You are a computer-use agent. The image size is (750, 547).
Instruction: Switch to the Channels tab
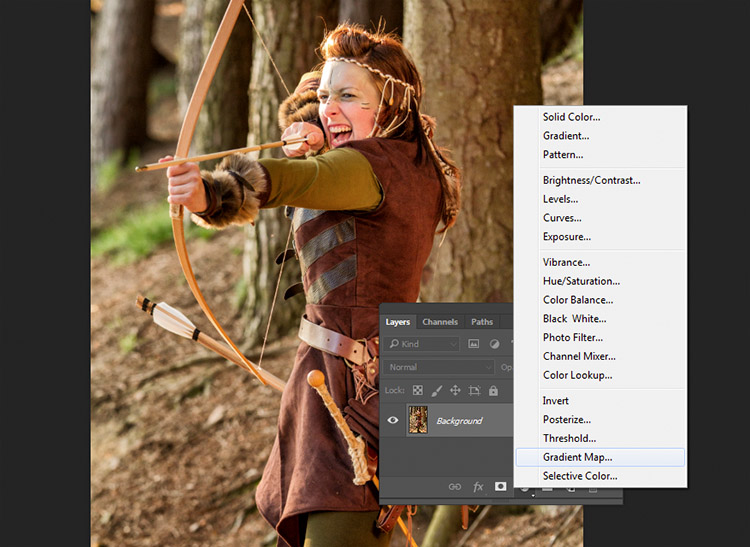(440, 322)
